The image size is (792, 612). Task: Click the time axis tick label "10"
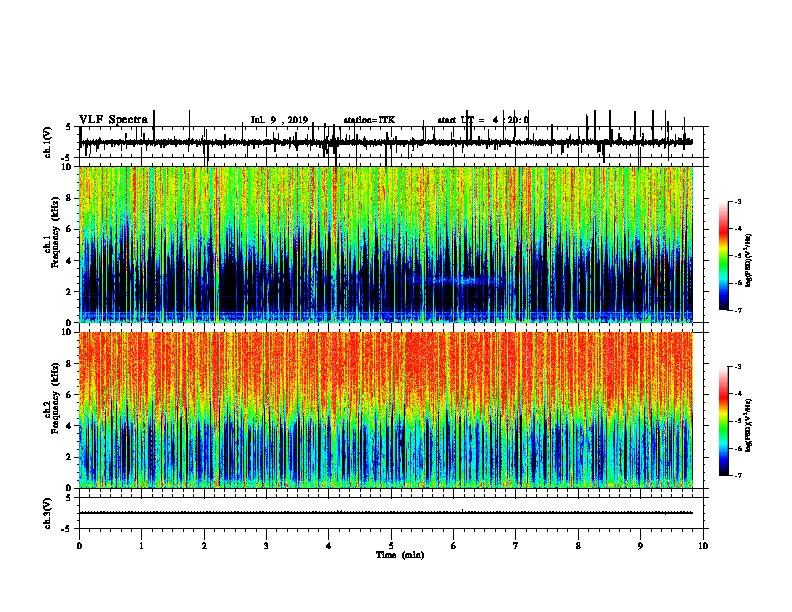click(x=703, y=546)
